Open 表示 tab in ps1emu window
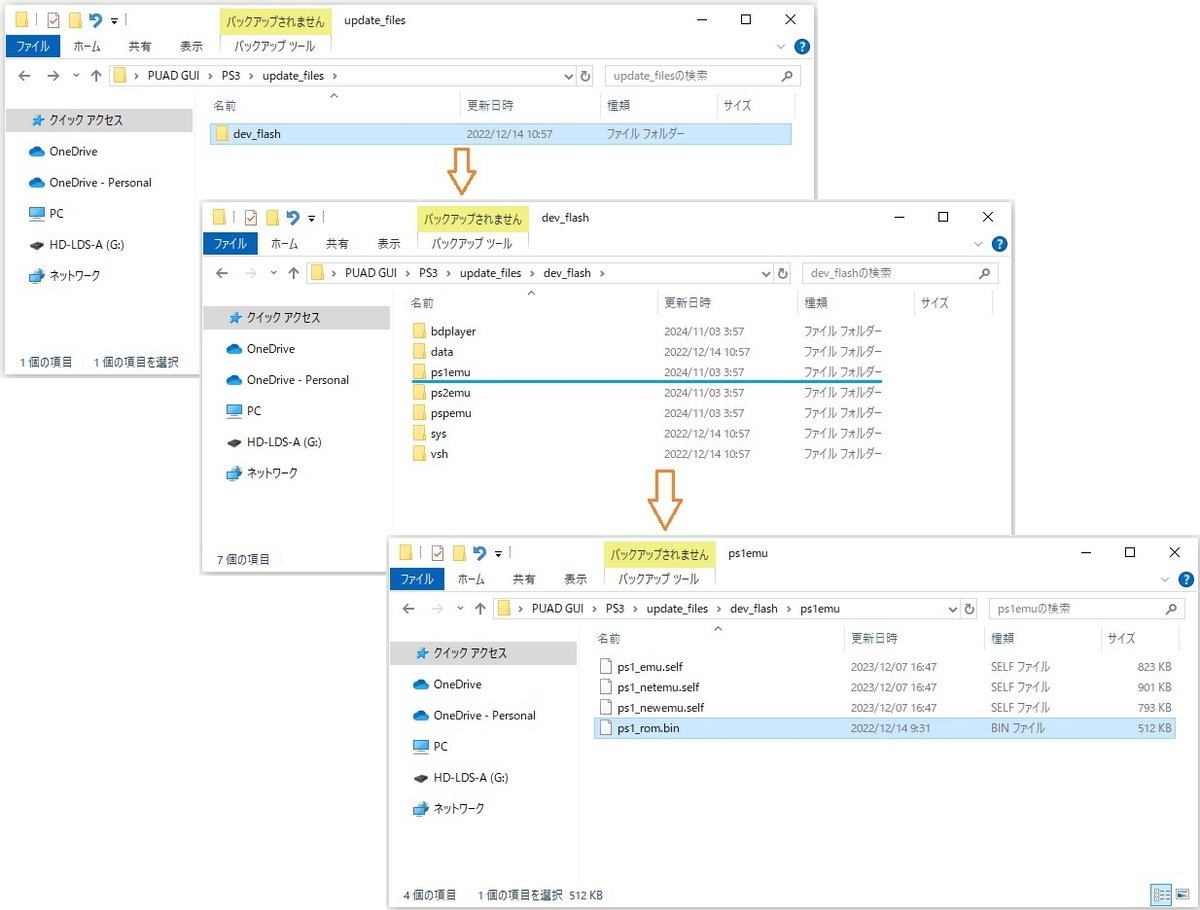 click(576, 579)
